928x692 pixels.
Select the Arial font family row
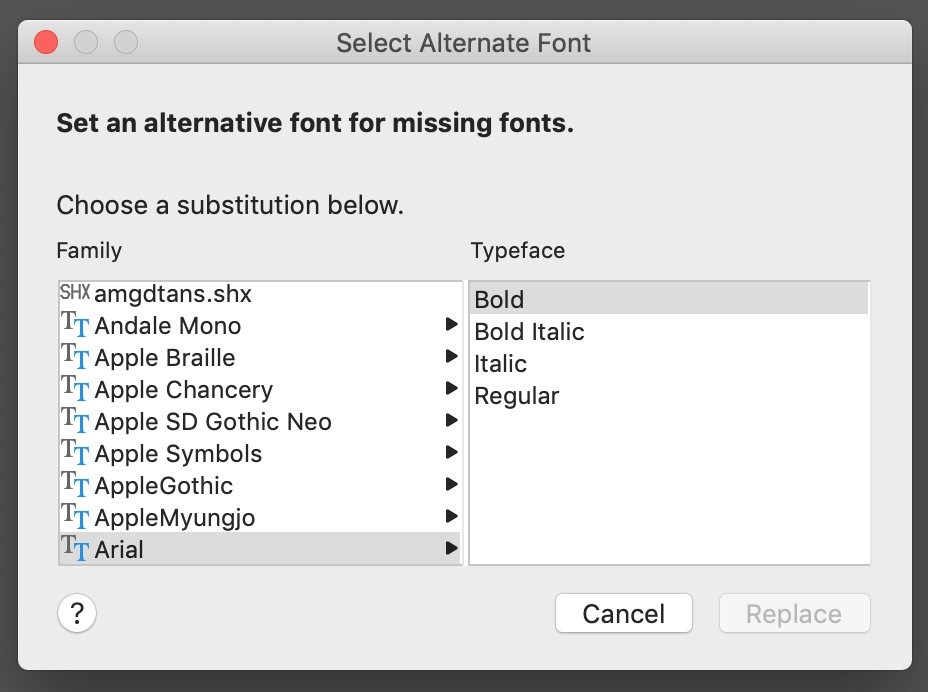click(x=250, y=549)
